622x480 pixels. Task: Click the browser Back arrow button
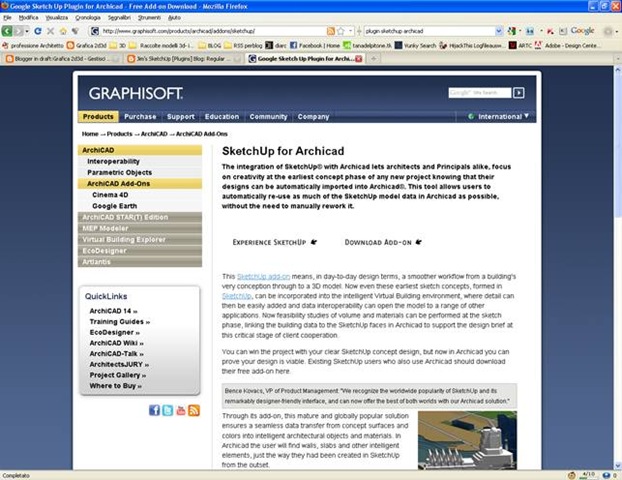point(7,31)
